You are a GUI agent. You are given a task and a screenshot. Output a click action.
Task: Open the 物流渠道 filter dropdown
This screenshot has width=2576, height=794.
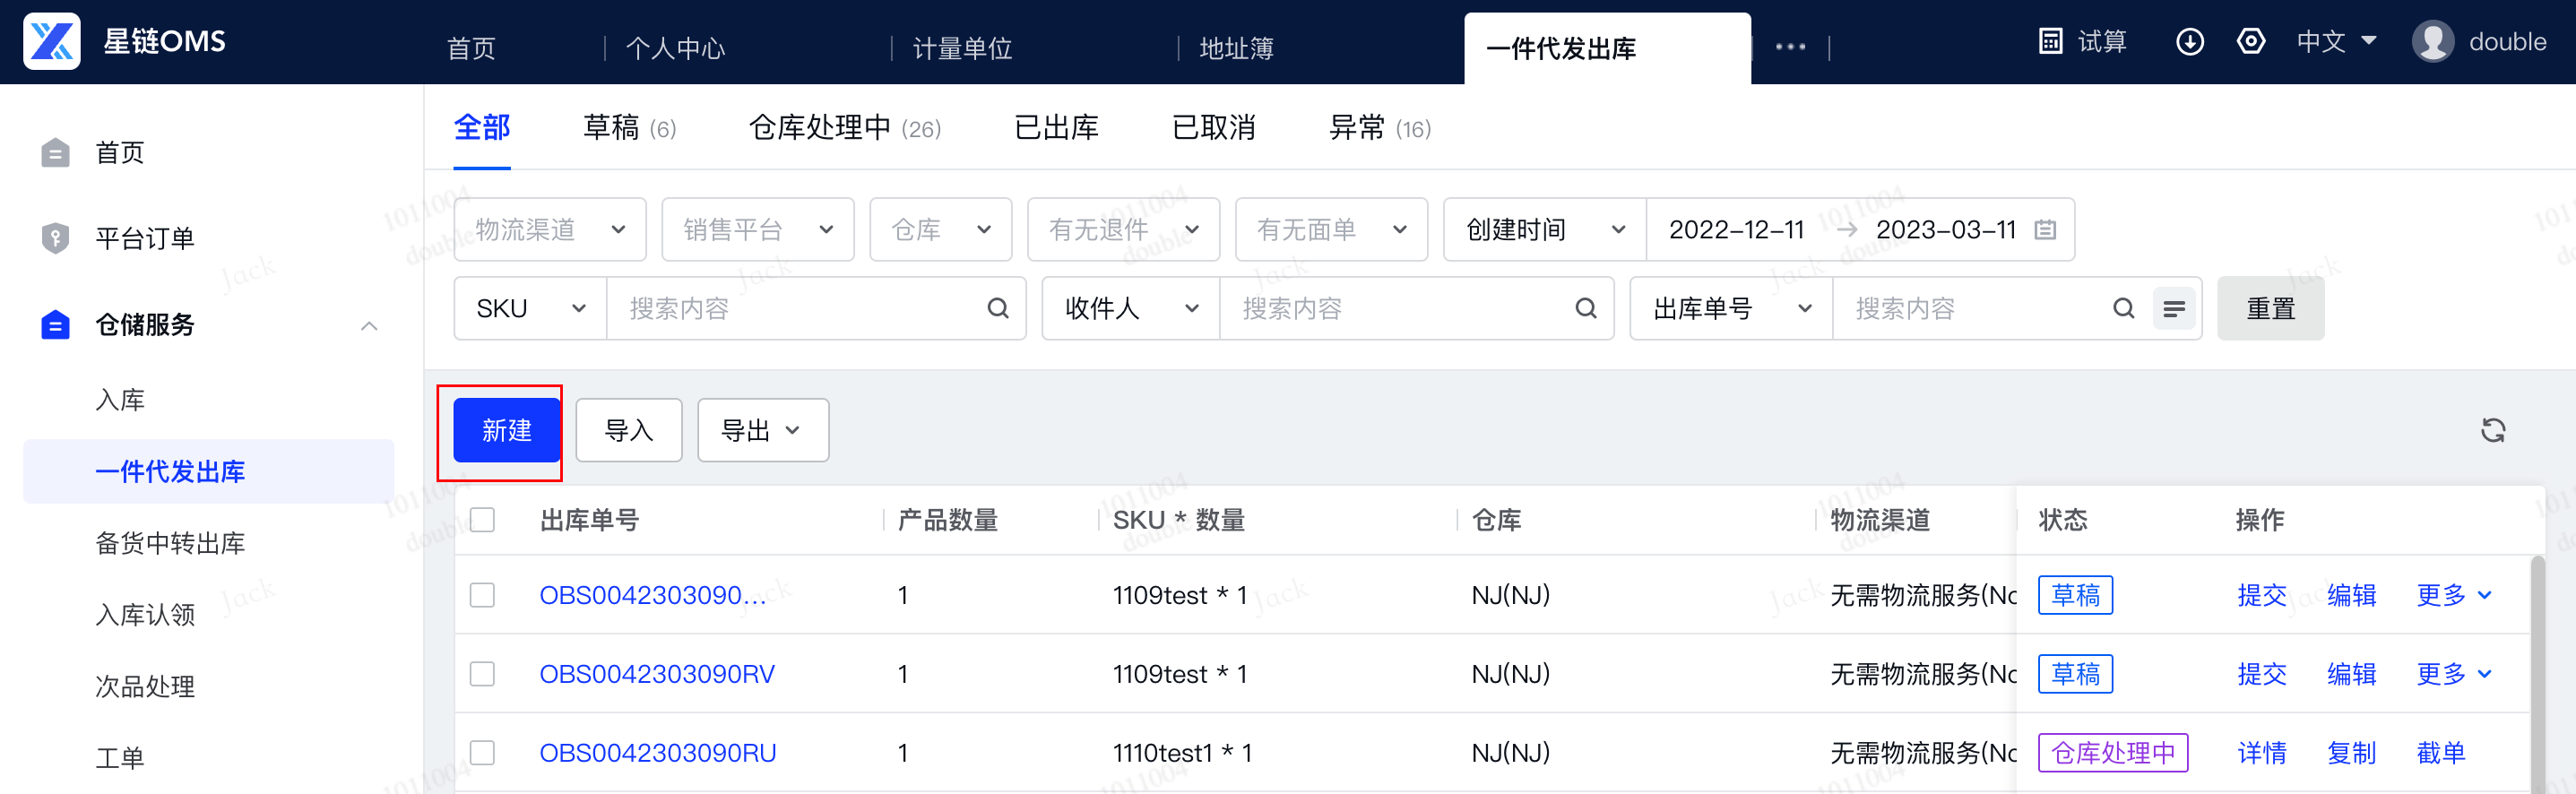[x=550, y=230]
